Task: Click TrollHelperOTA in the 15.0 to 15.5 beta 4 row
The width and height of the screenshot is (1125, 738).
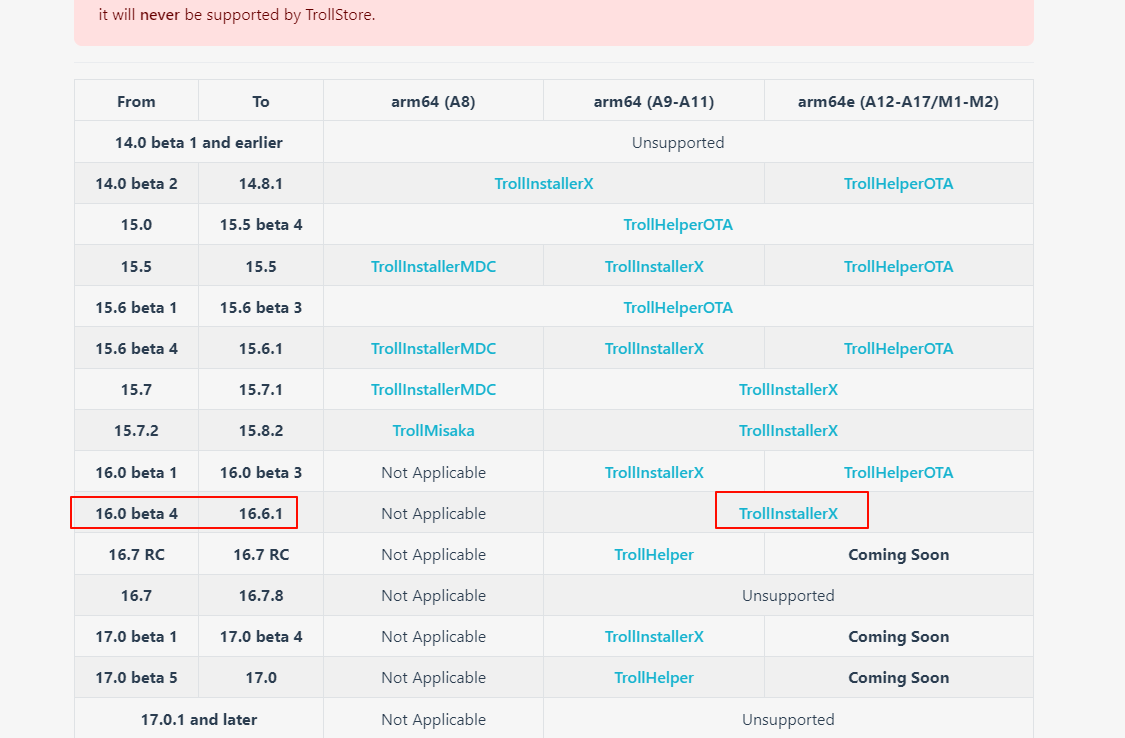Action: (678, 224)
